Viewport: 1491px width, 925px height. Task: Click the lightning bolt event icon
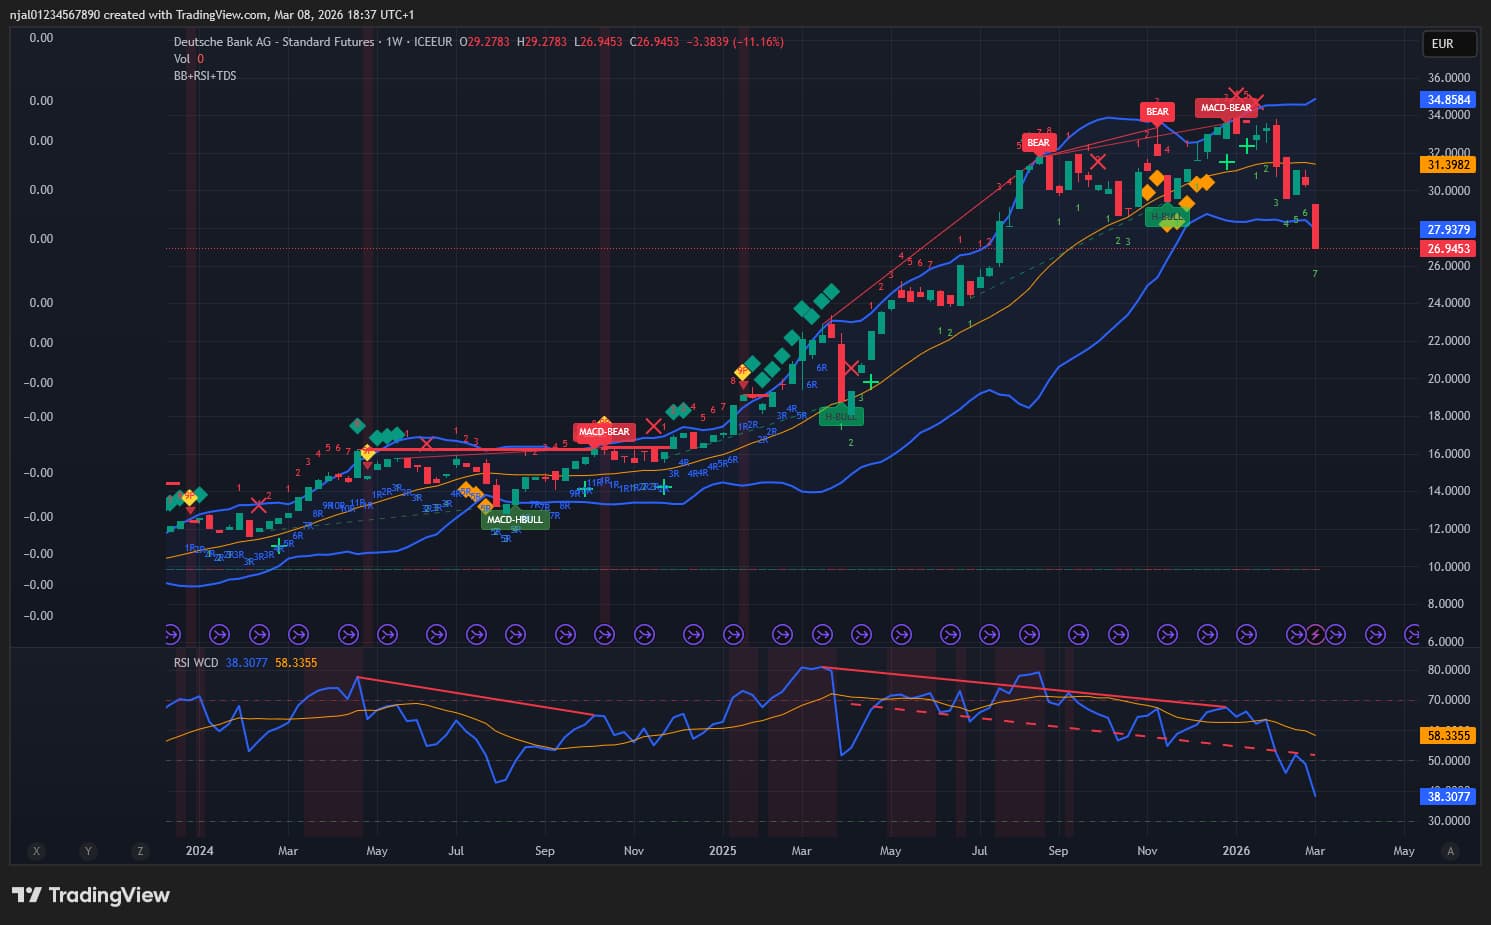pyautogui.click(x=1316, y=634)
